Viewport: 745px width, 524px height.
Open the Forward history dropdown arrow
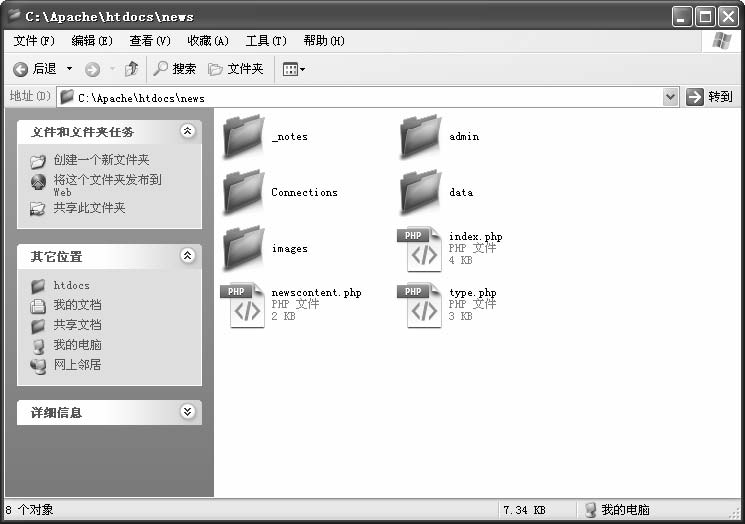point(112,69)
